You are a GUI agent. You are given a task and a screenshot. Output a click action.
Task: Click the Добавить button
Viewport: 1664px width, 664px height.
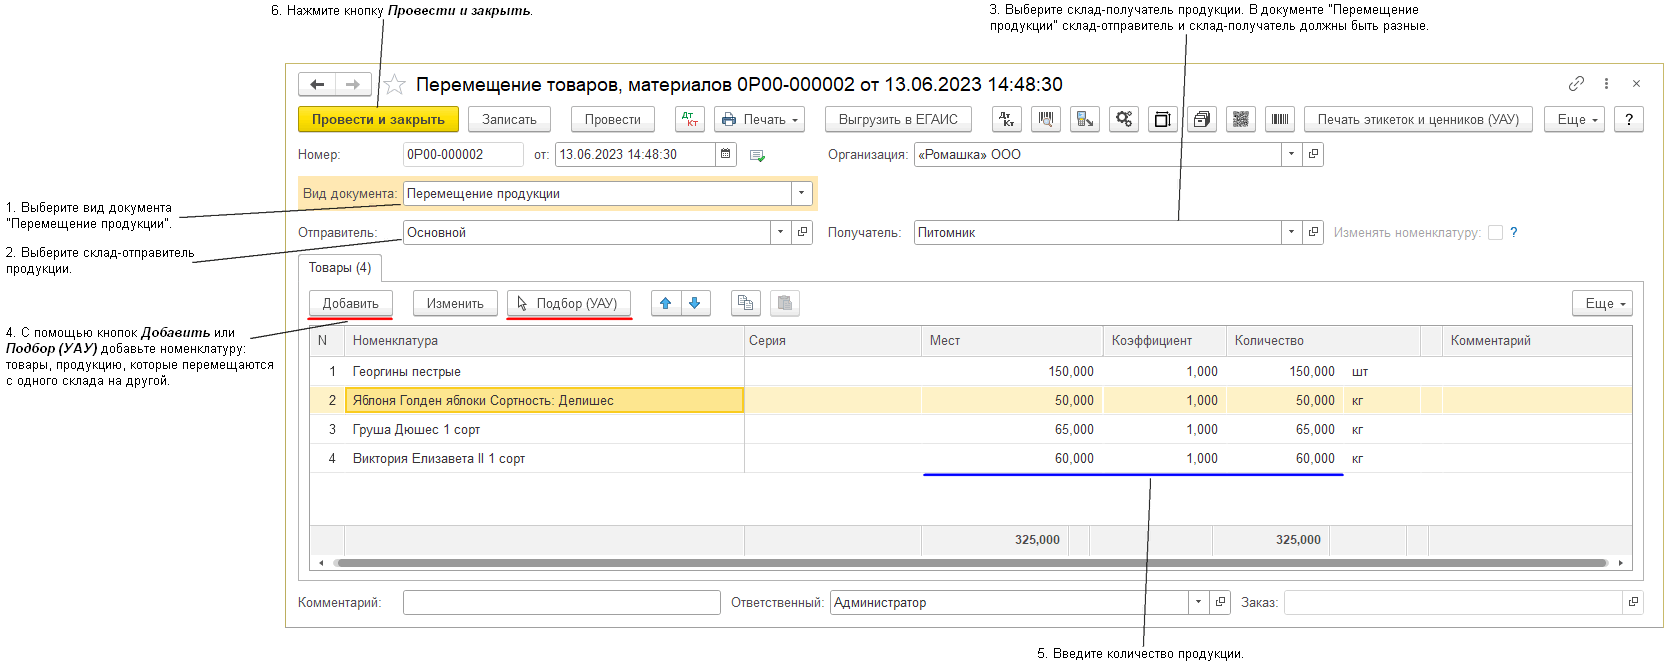[x=350, y=304]
